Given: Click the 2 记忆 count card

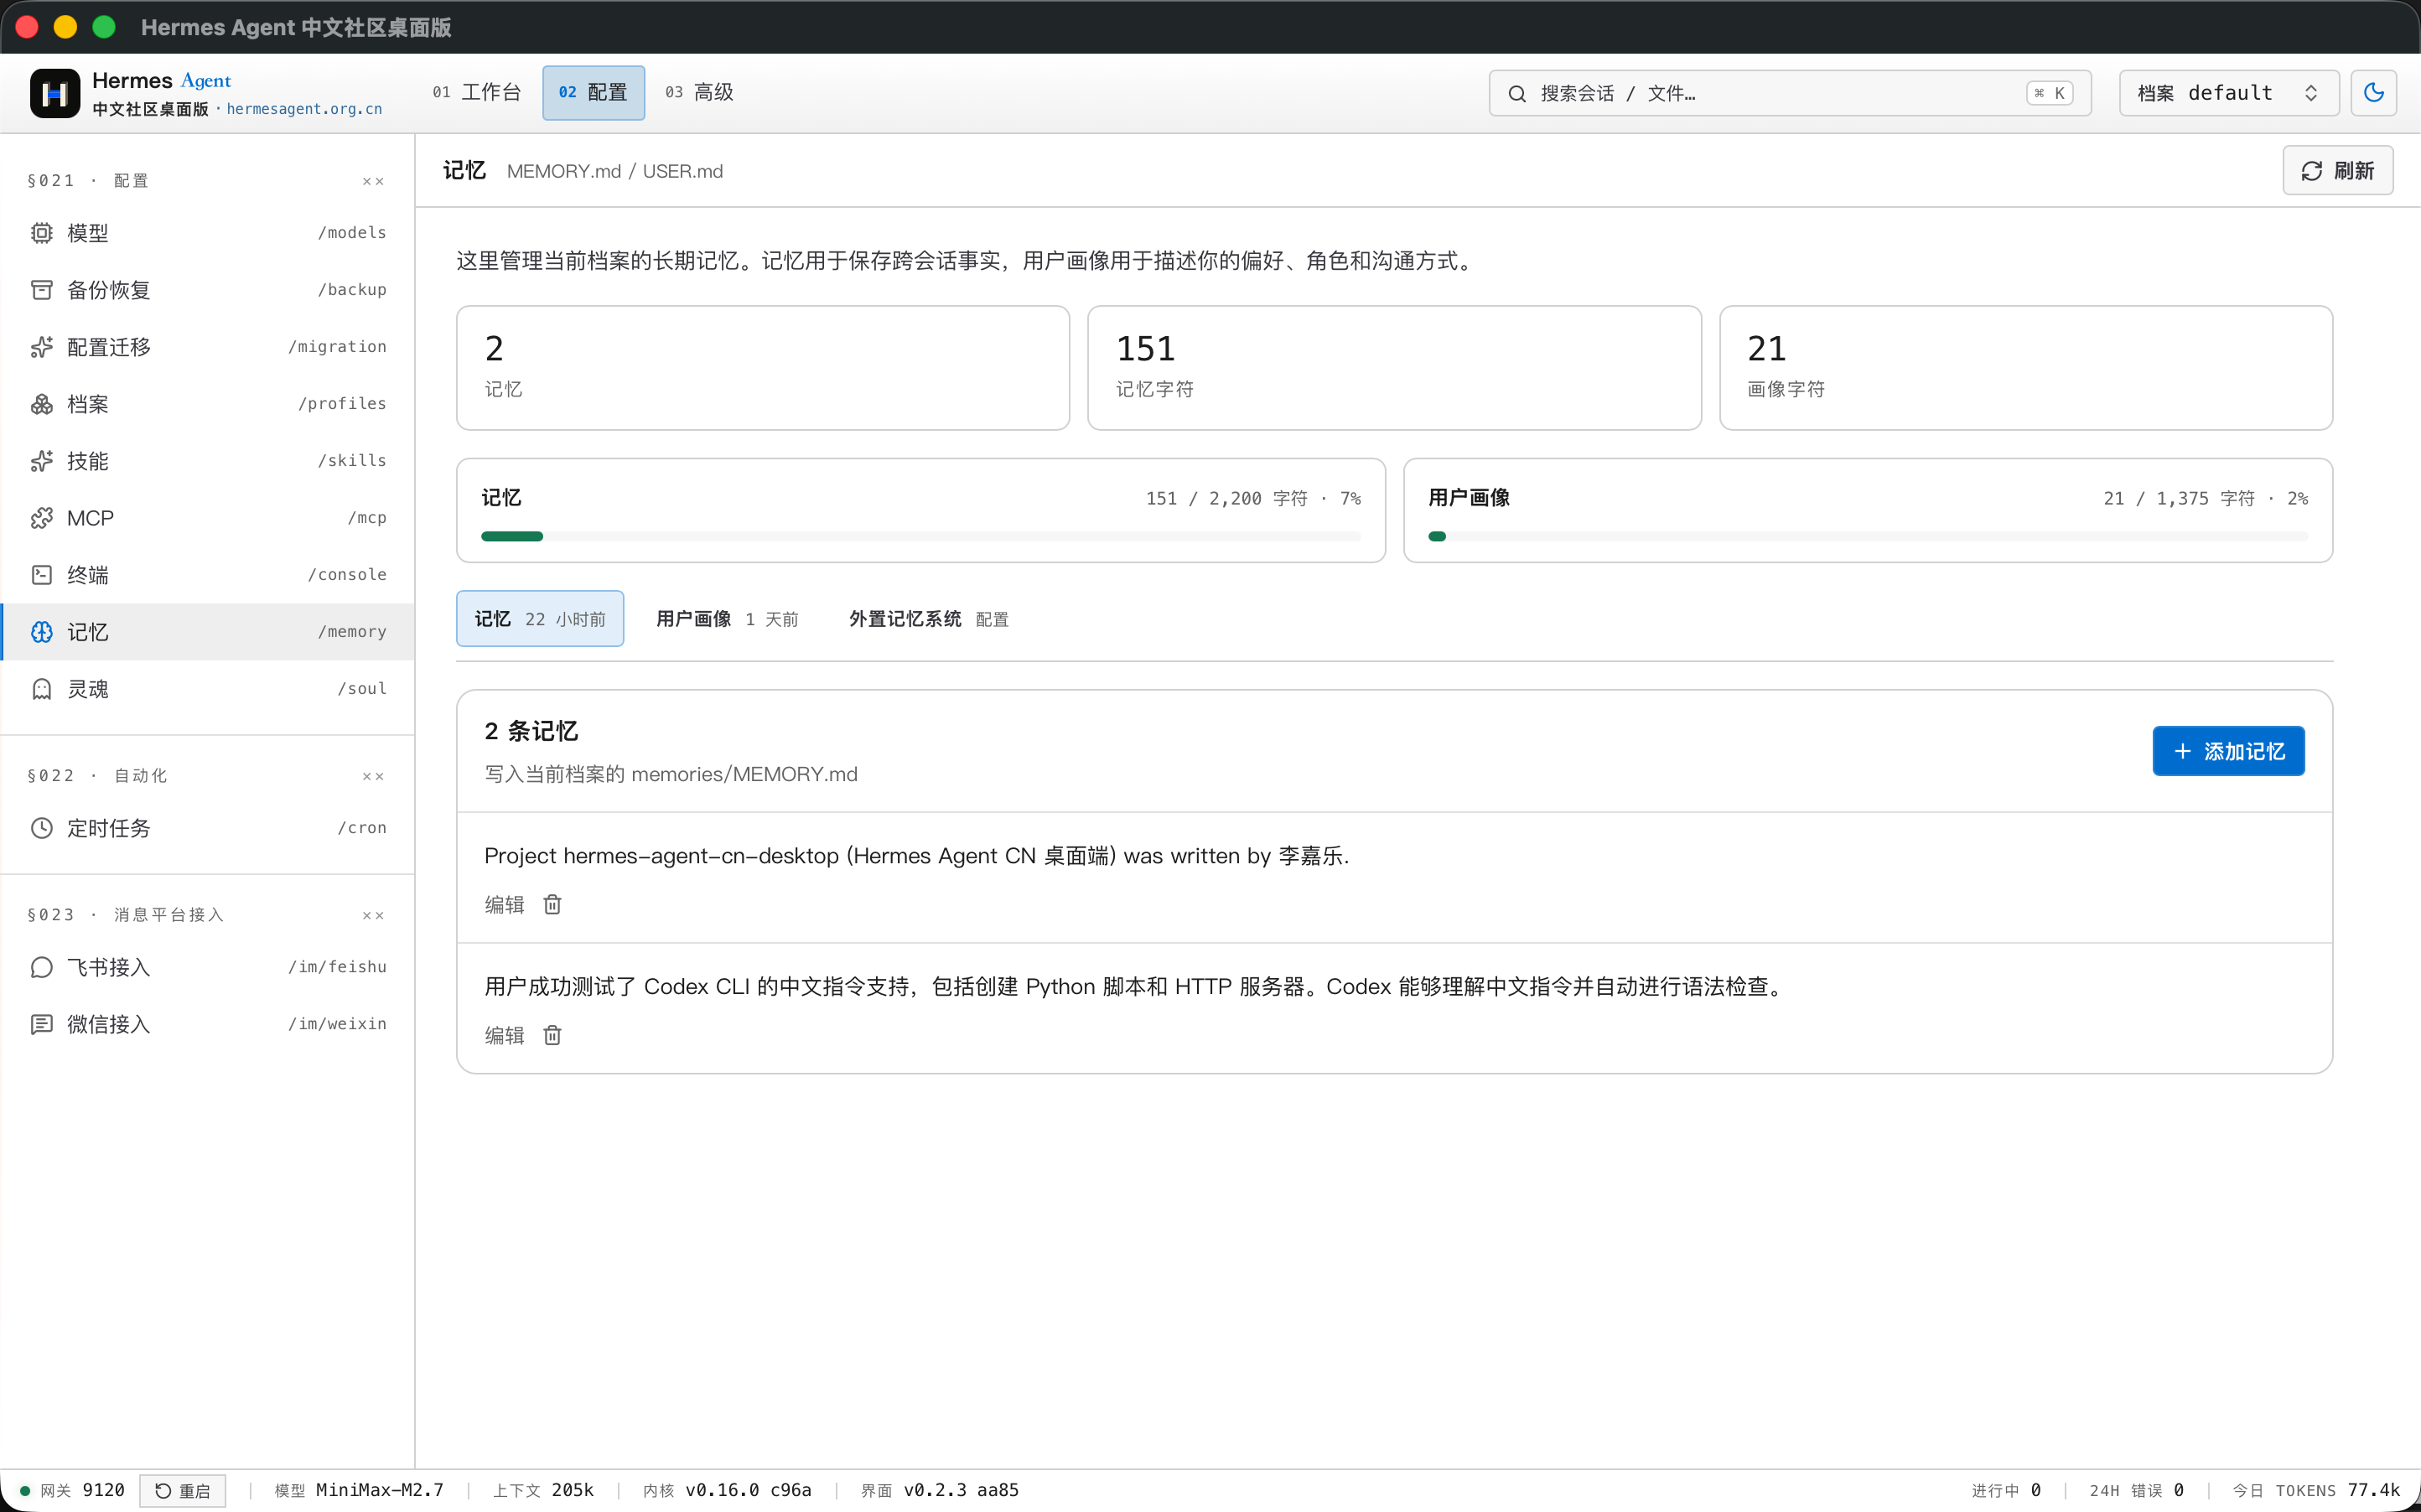Looking at the screenshot, I should 763,368.
